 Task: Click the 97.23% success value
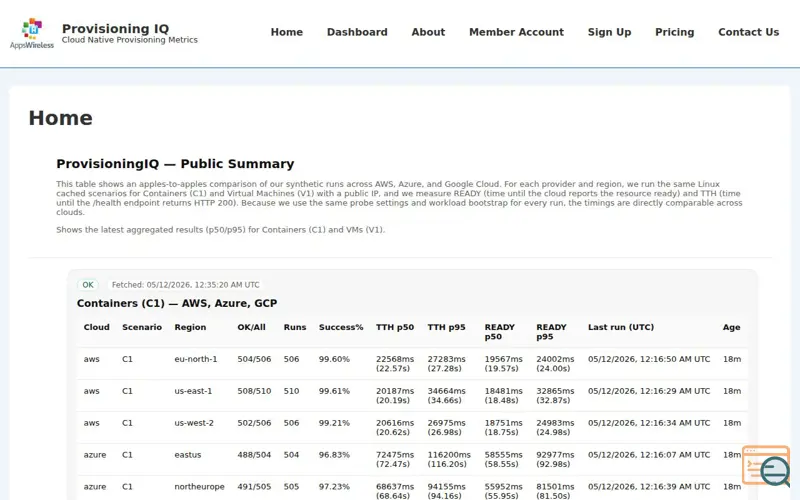334,487
